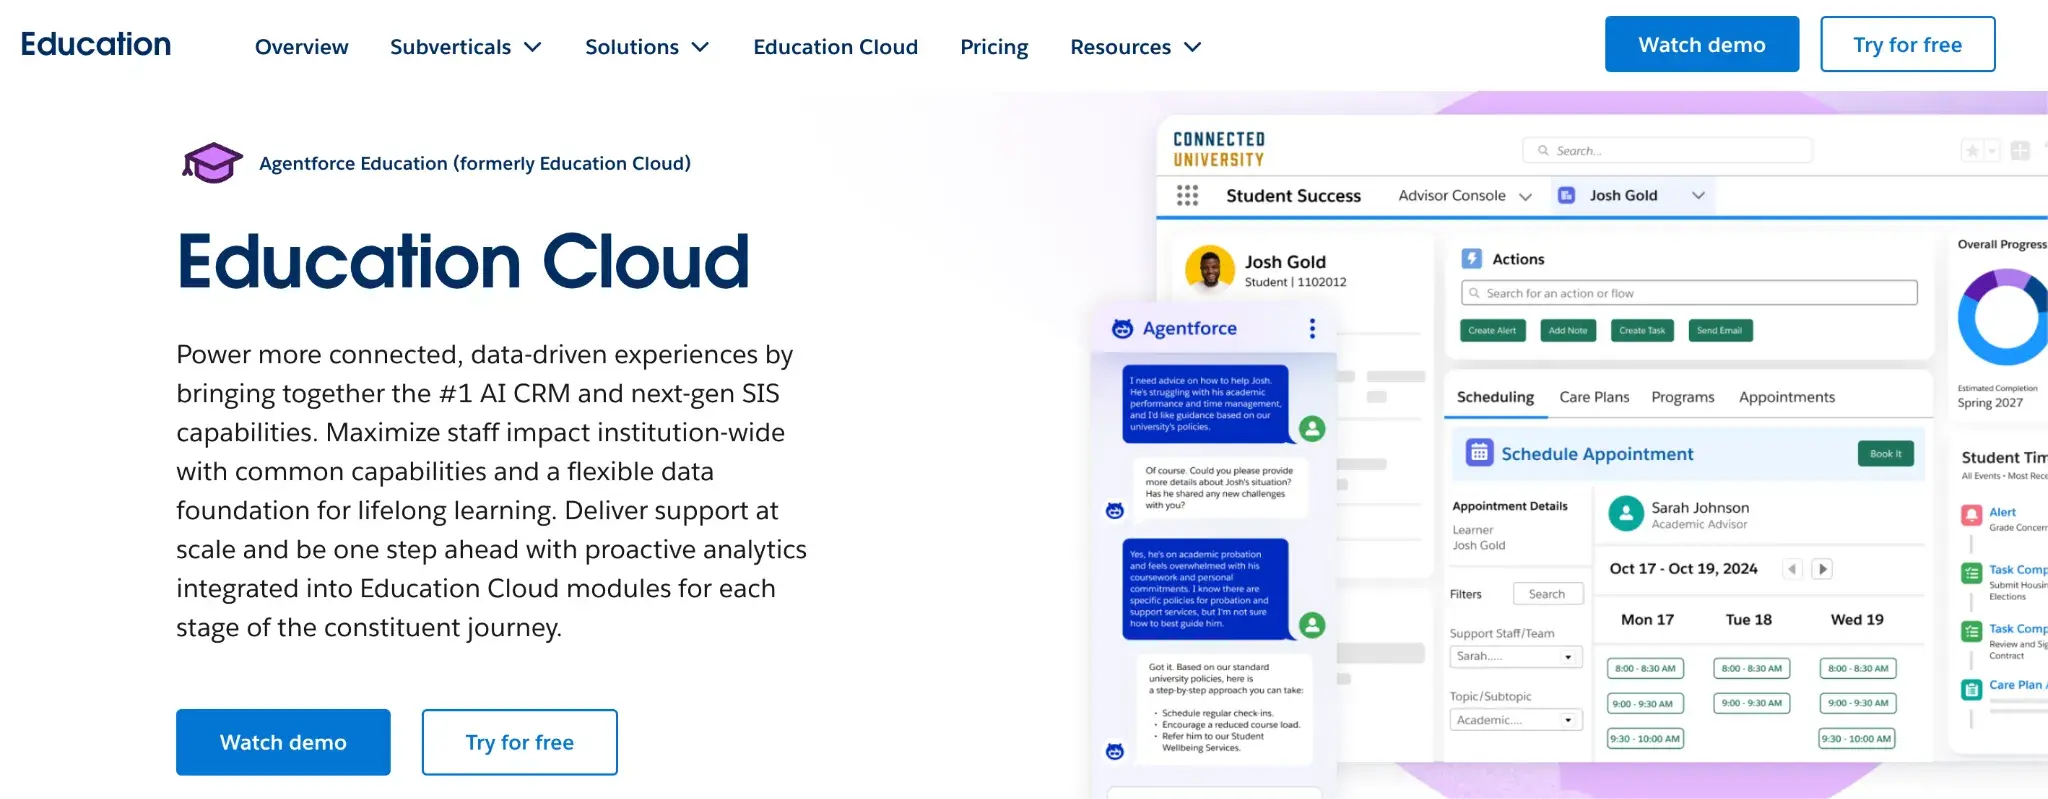Switch to the Programs tab
Viewport: 2048px width, 799px height.
click(x=1683, y=397)
